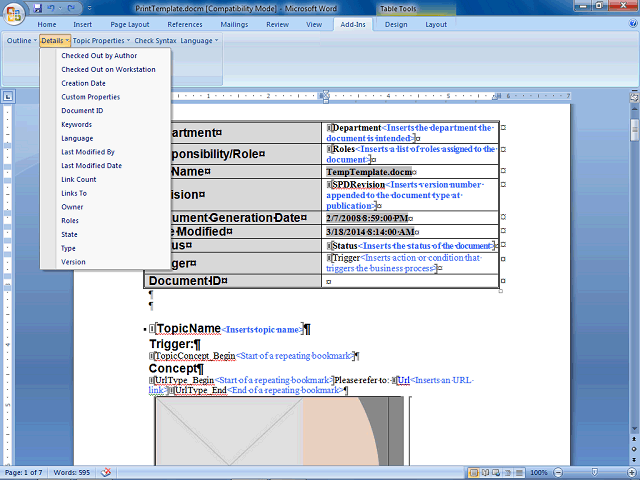Collapse the Details dropdown menu
The image size is (640, 480).
tap(55, 40)
